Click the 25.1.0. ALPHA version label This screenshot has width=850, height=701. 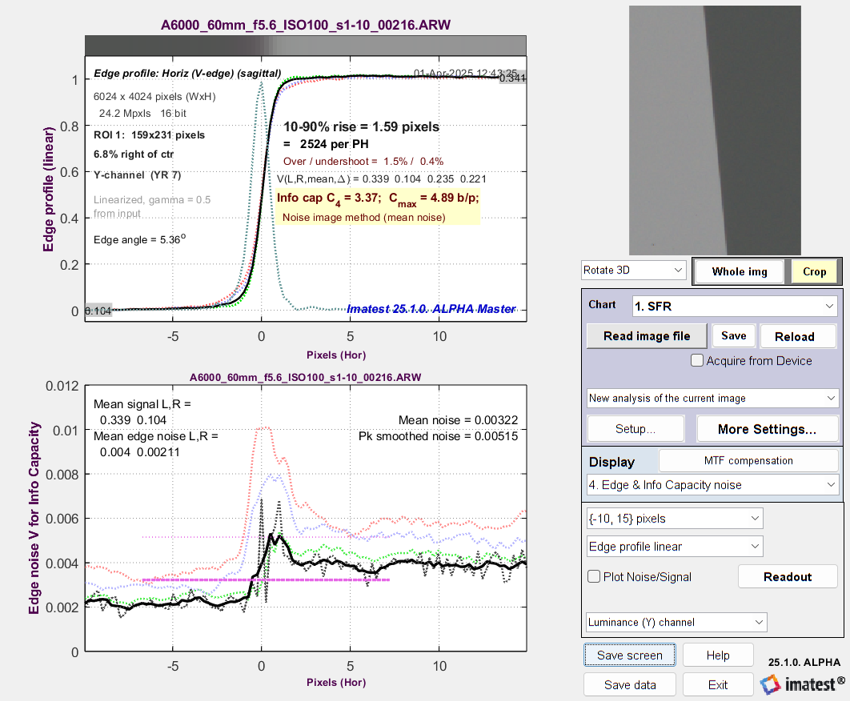click(x=804, y=662)
